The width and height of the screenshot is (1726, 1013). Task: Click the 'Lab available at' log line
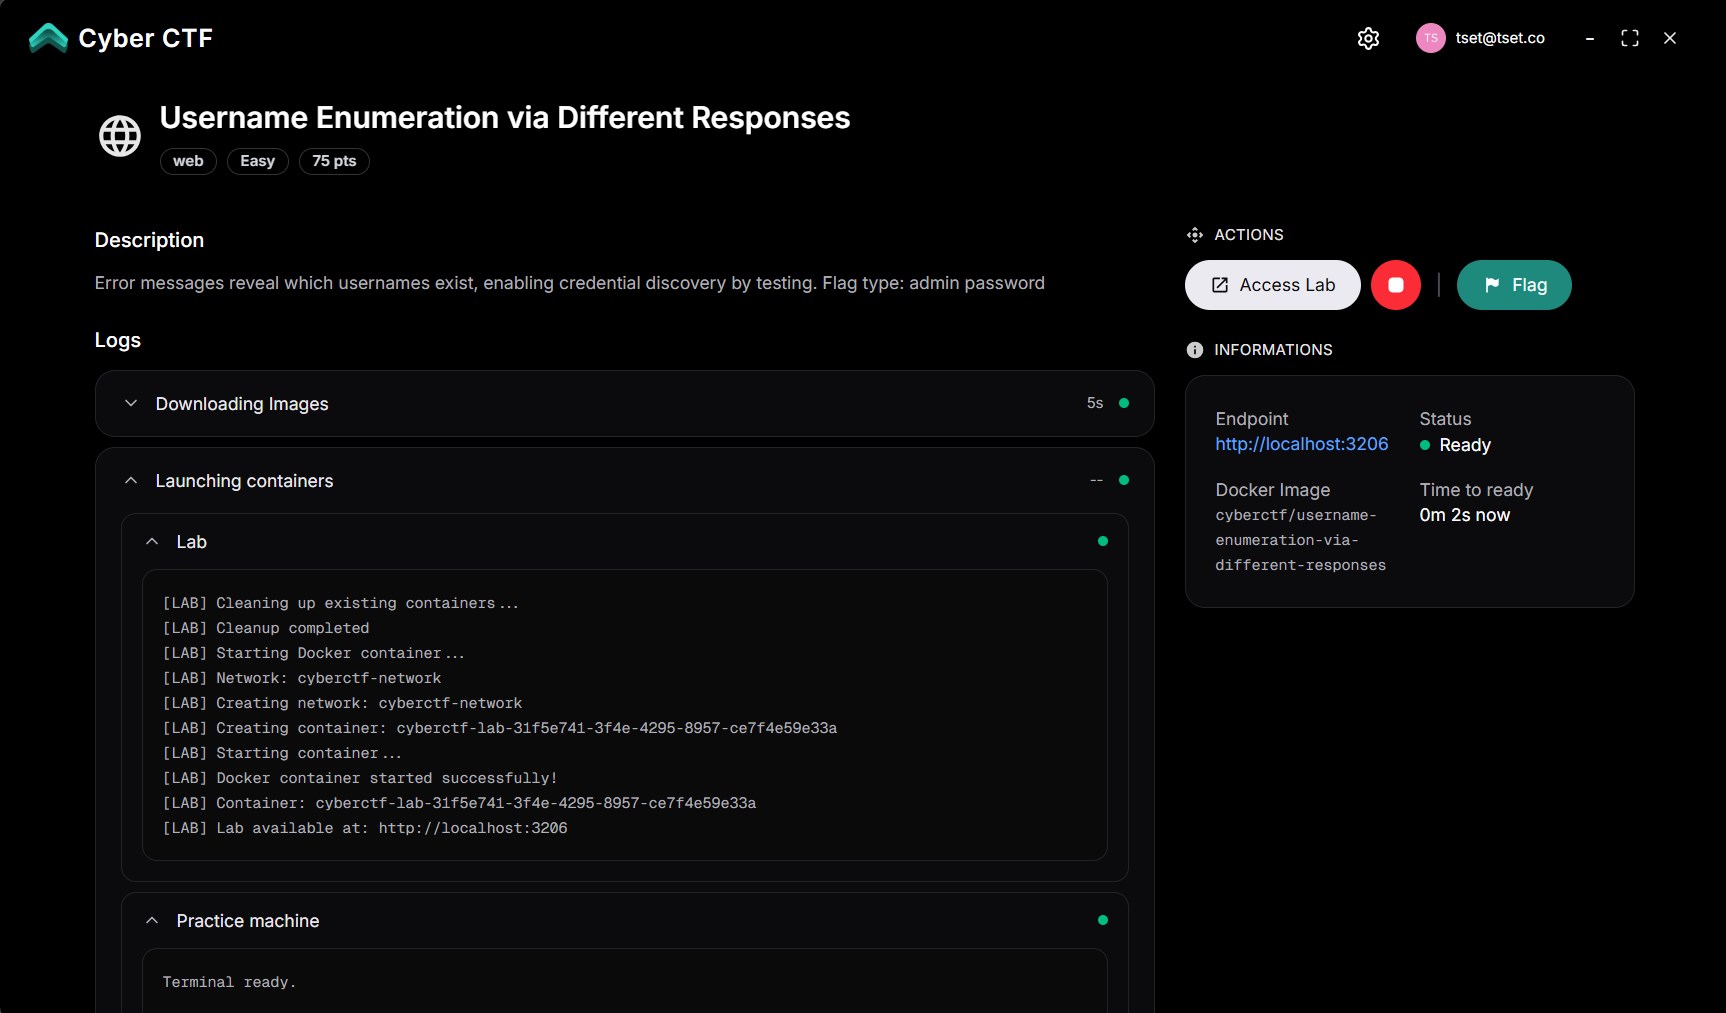(365, 828)
